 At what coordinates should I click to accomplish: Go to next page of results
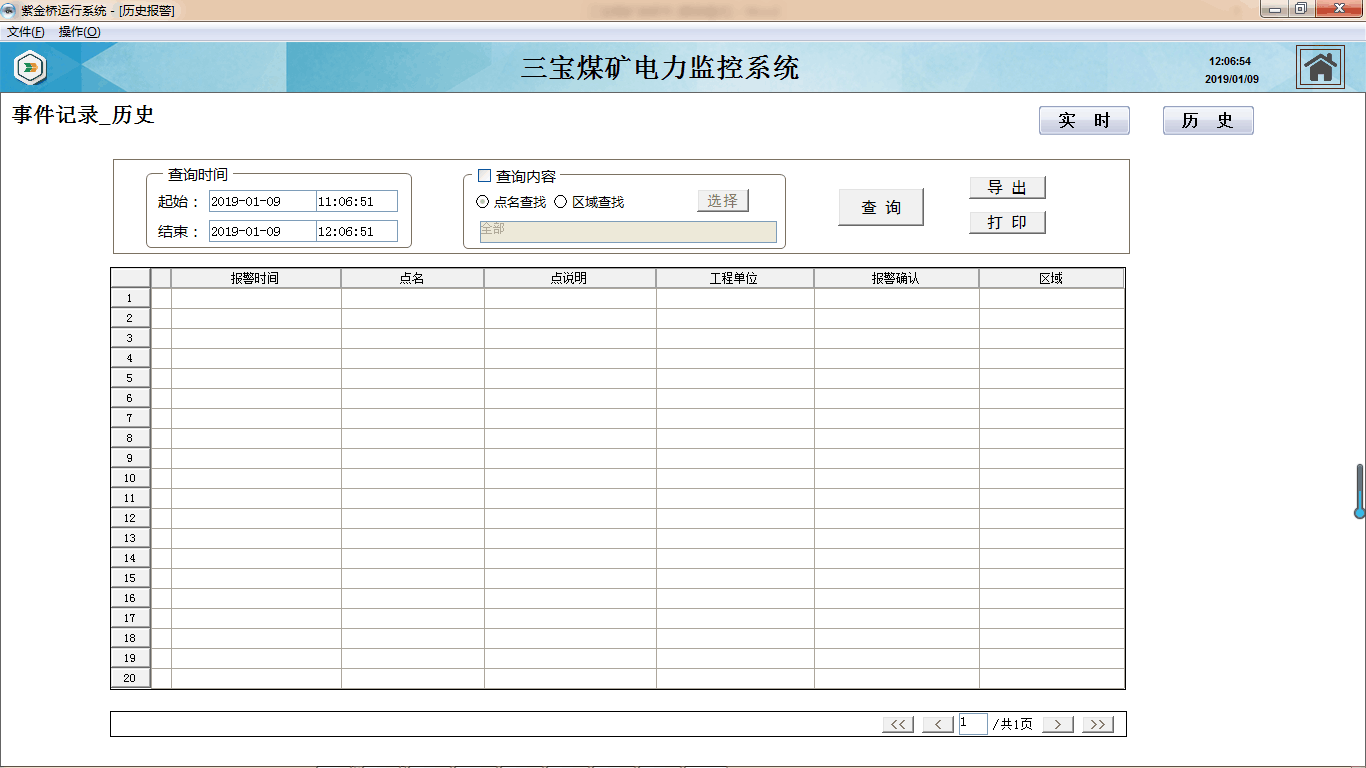[1057, 724]
